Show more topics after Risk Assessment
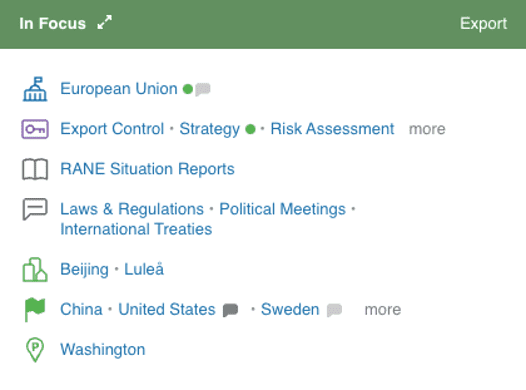526x390 pixels. pyautogui.click(x=427, y=129)
